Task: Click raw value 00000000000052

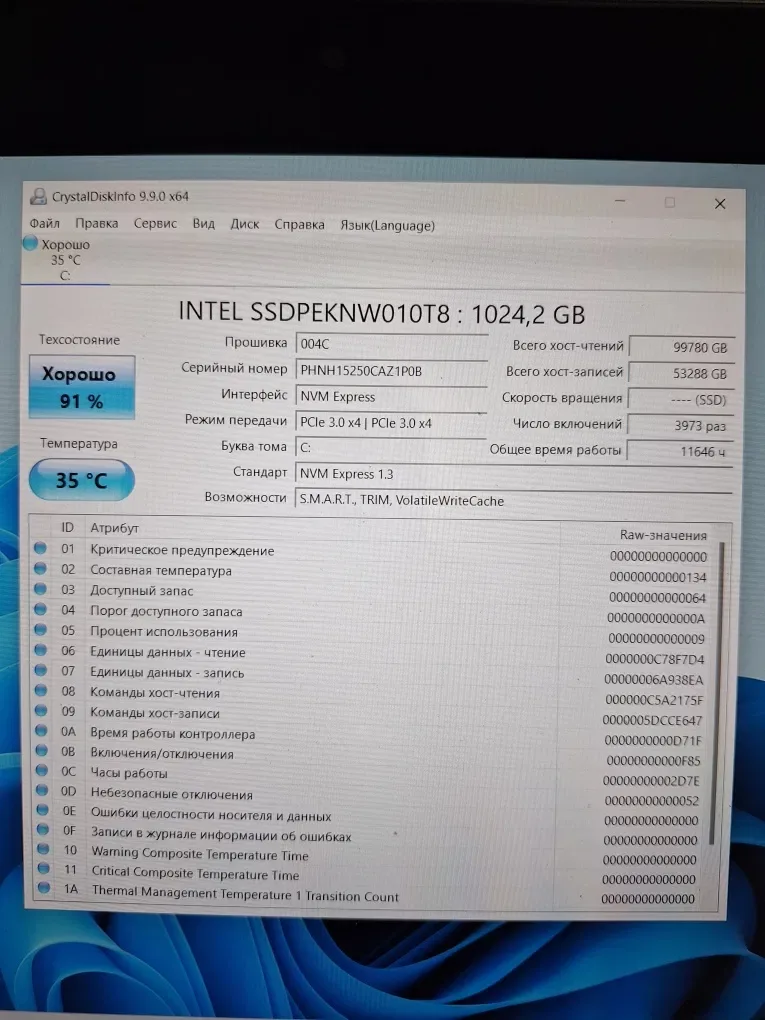Action: click(651, 801)
